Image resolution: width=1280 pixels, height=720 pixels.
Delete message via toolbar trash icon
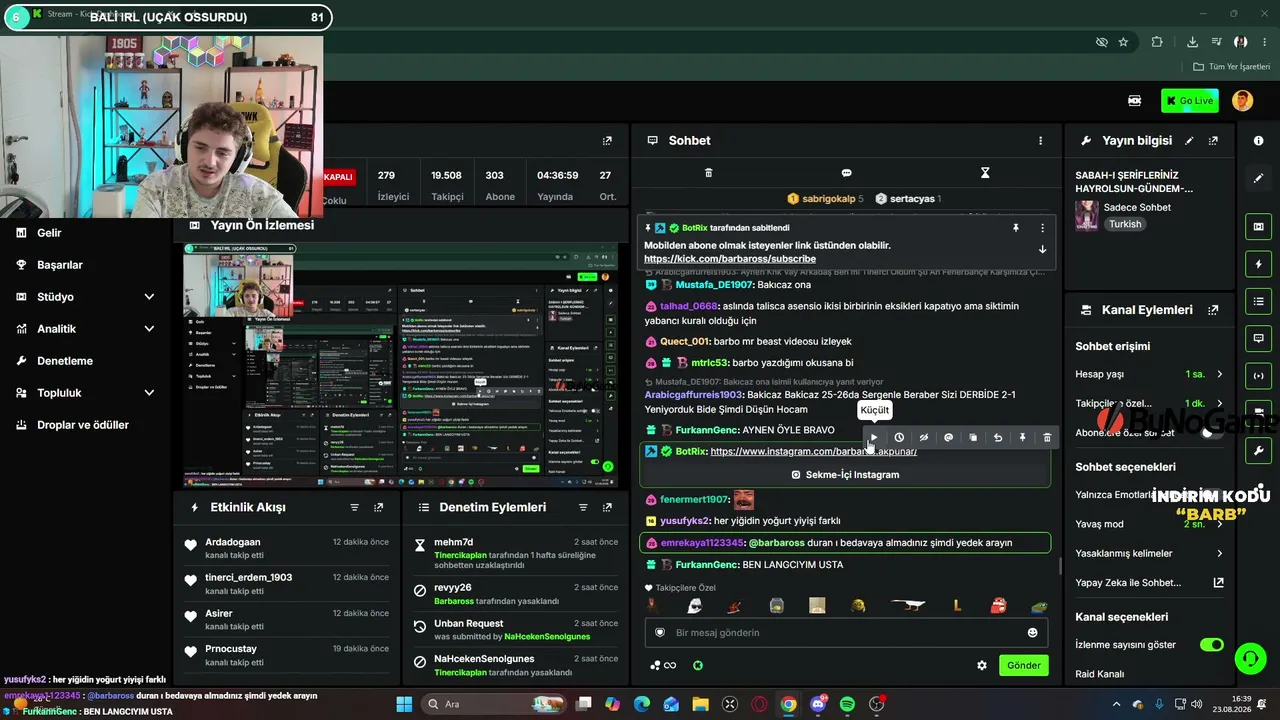(x=1047, y=437)
